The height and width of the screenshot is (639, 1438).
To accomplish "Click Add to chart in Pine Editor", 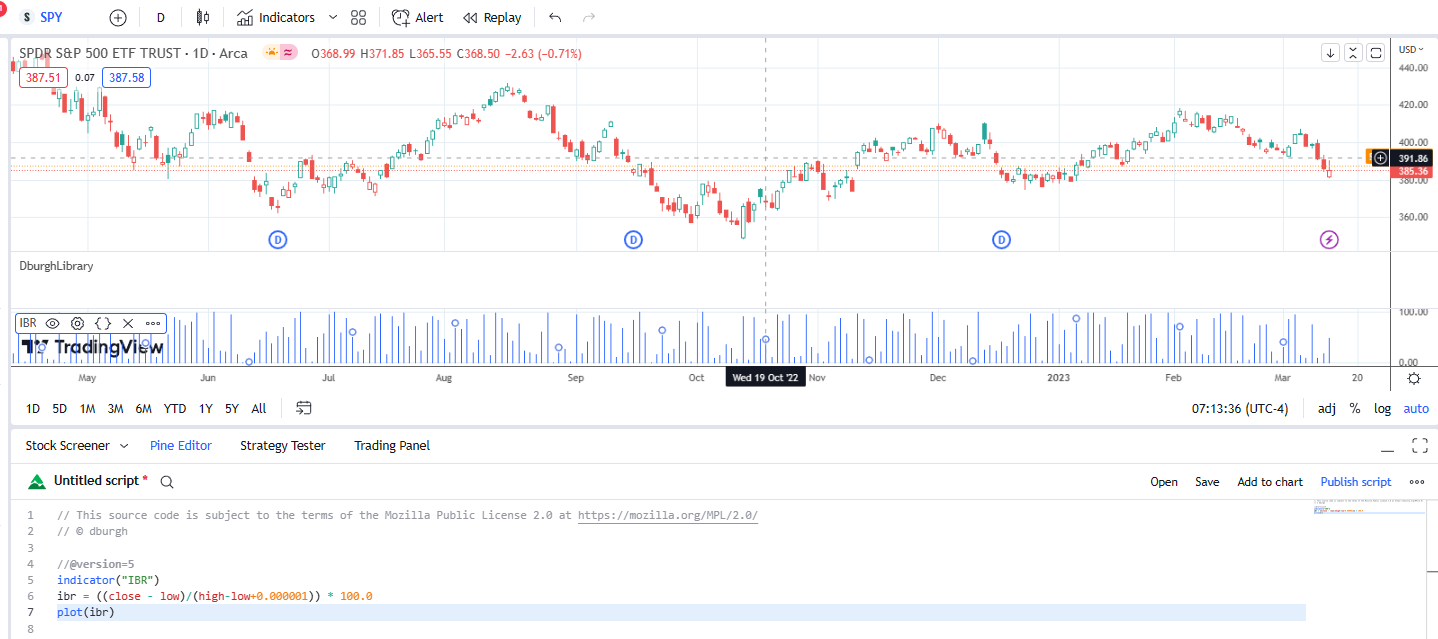I will click(1270, 481).
